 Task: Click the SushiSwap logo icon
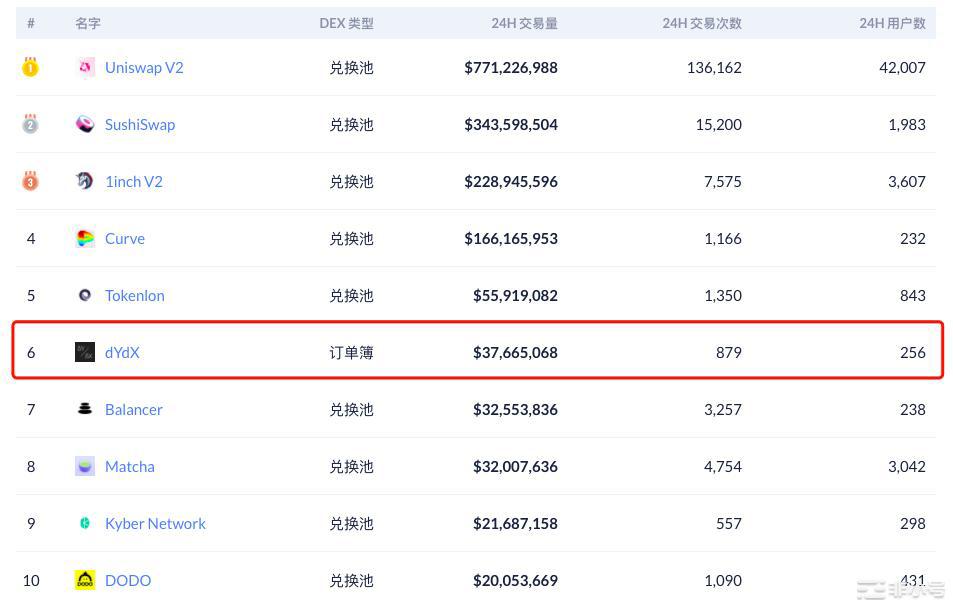coord(85,124)
